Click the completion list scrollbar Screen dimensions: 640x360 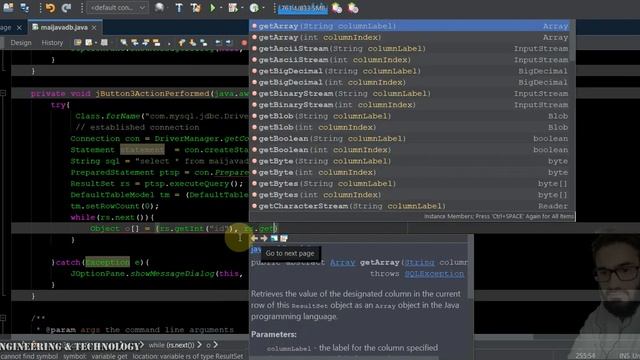pyautogui.click(x=572, y=41)
